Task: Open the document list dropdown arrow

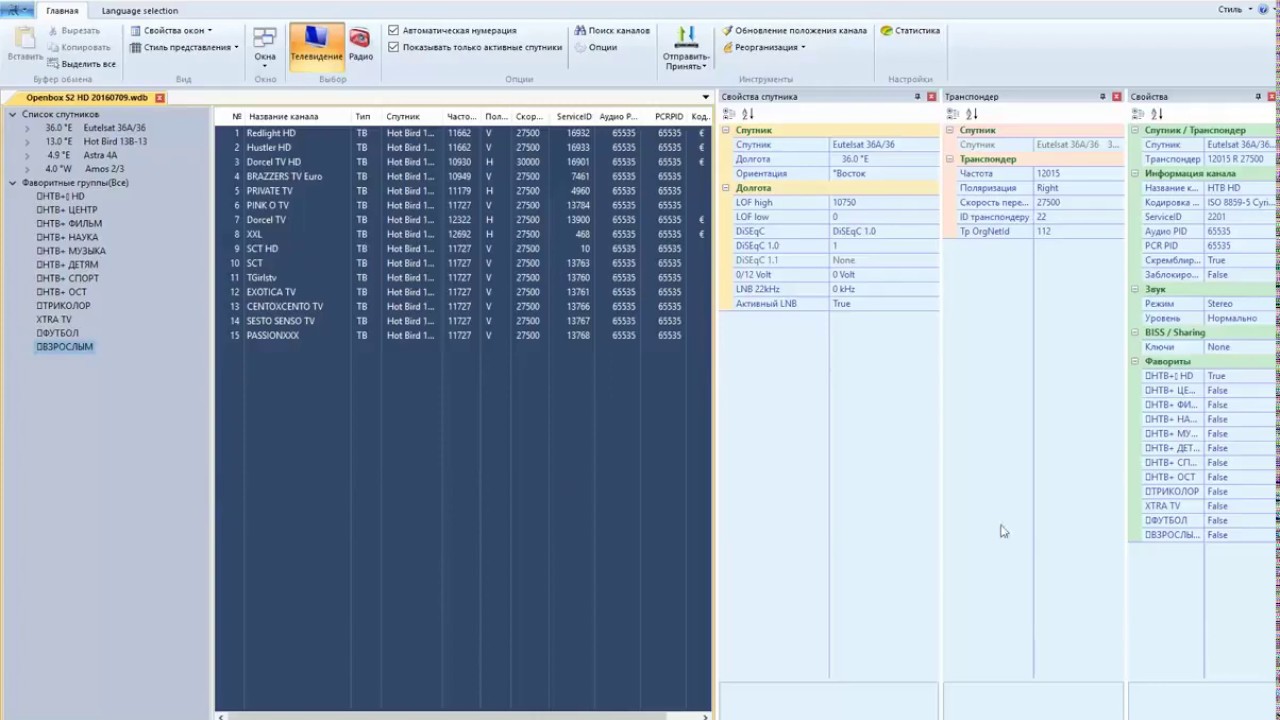Action: pos(705,98)
